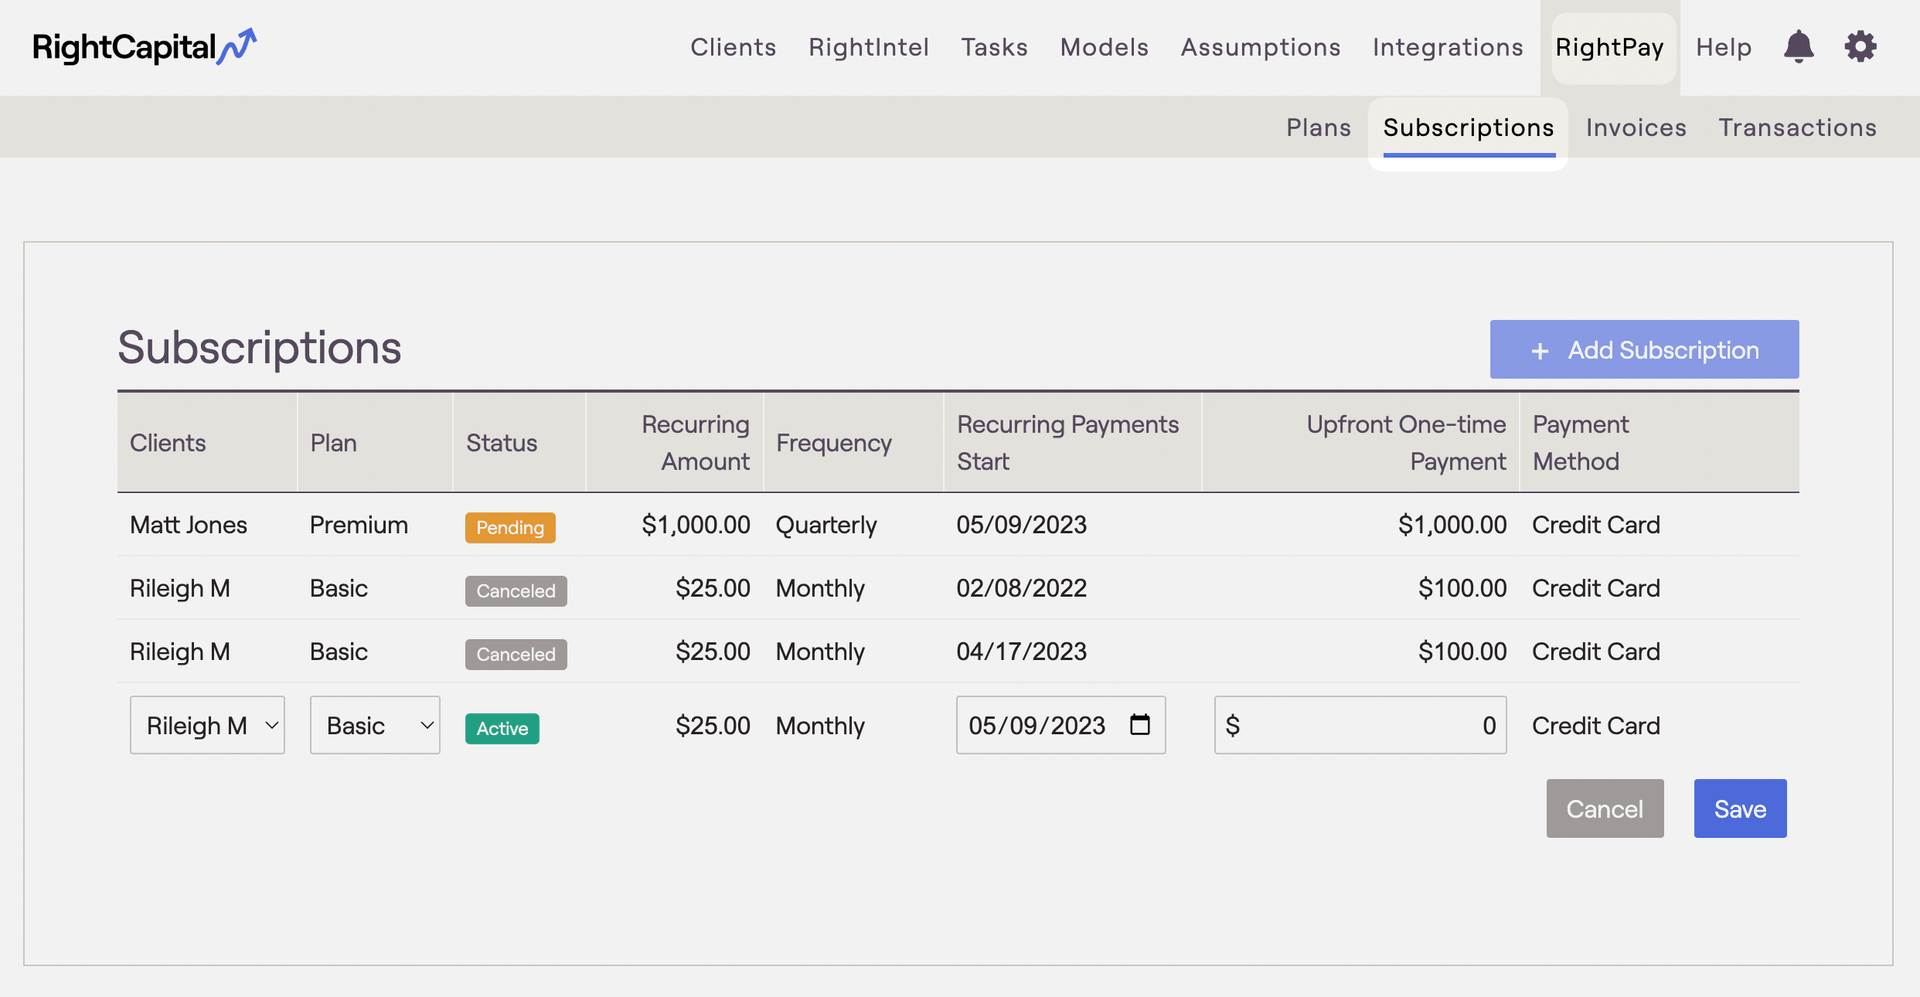Click Canceled badge for 02/08/2022 row

[x=516, y=591]
